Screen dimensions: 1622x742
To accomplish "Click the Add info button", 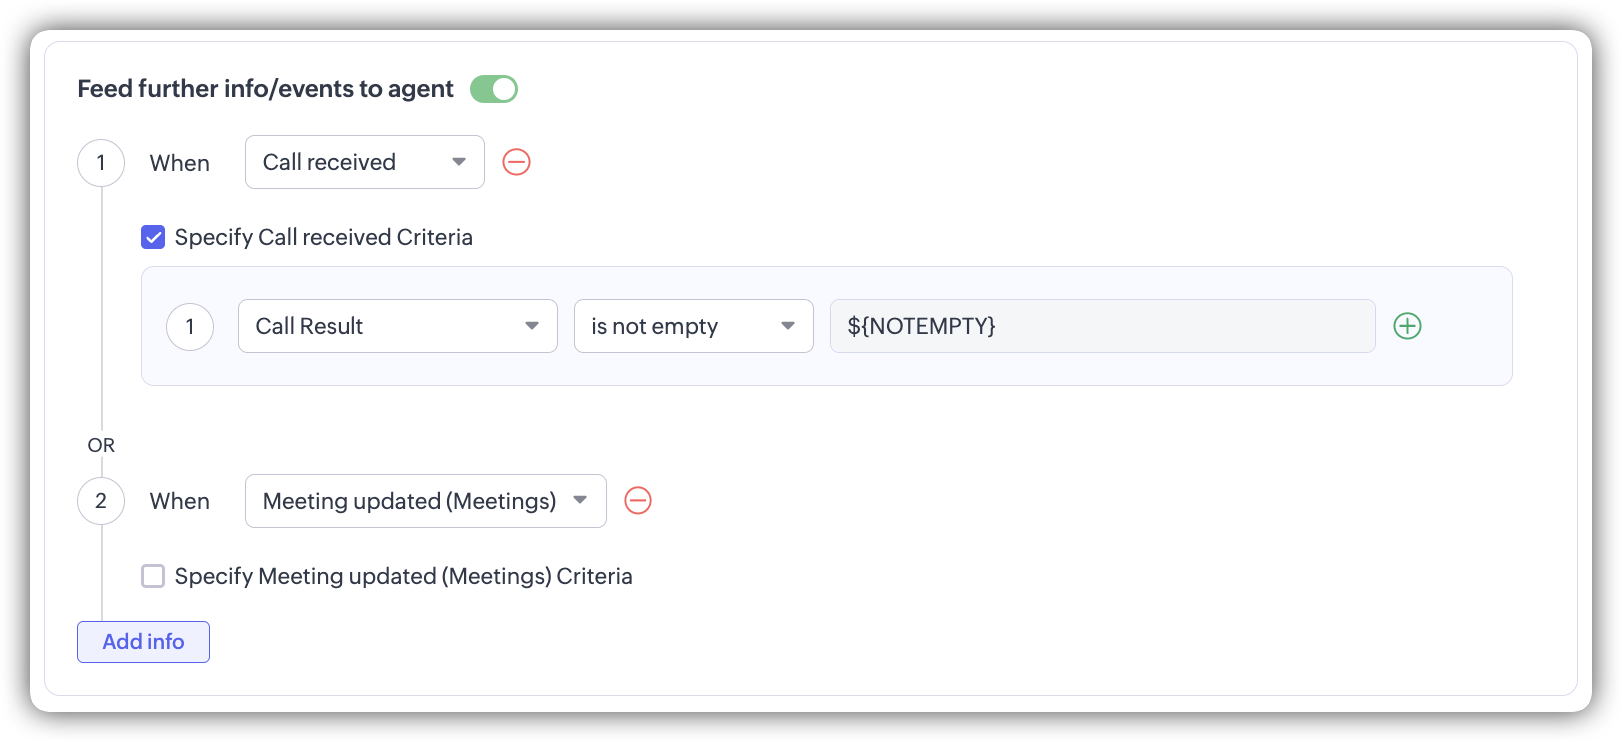I will pos(143,642).
